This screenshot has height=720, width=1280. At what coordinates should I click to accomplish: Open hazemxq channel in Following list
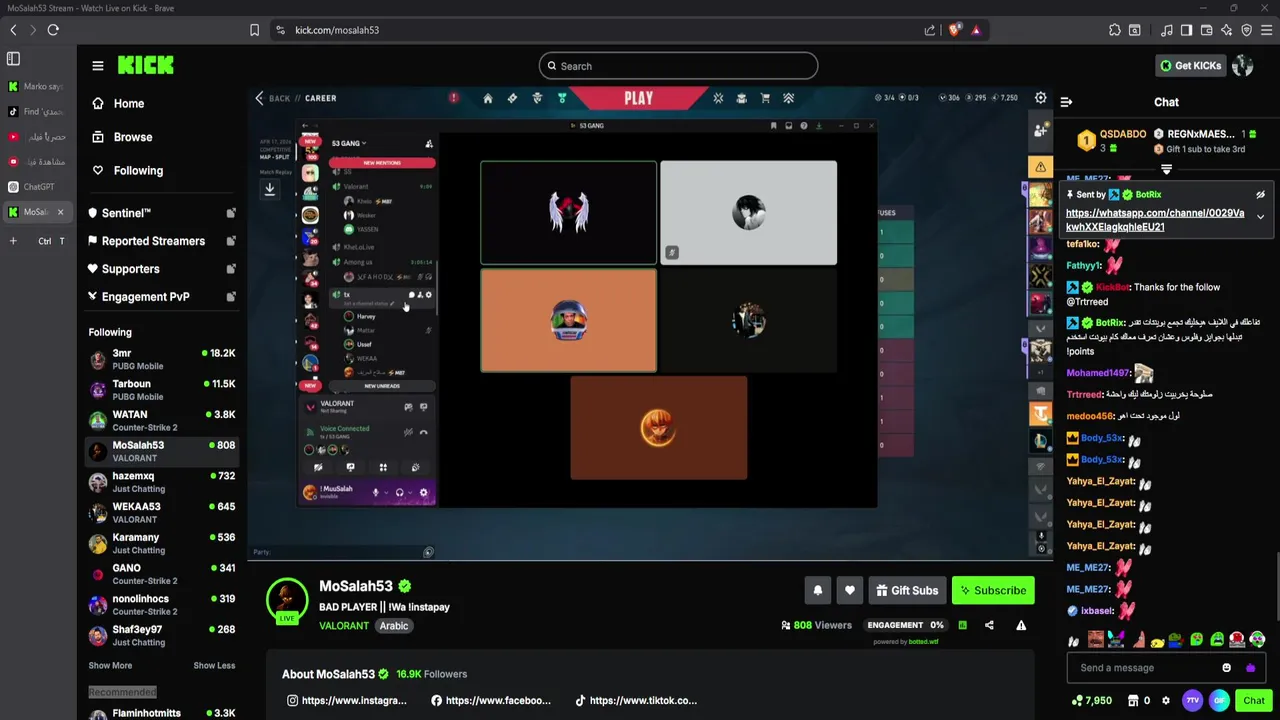point(162,482)
